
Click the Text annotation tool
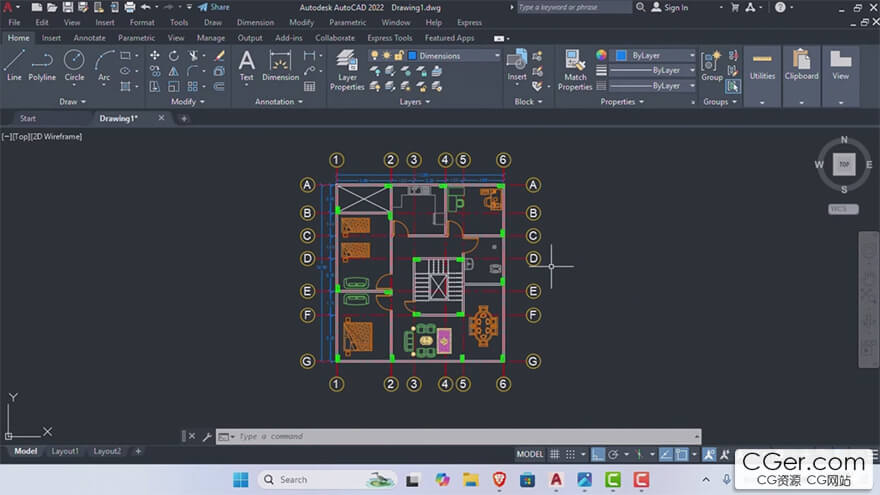tap(246, 65)
